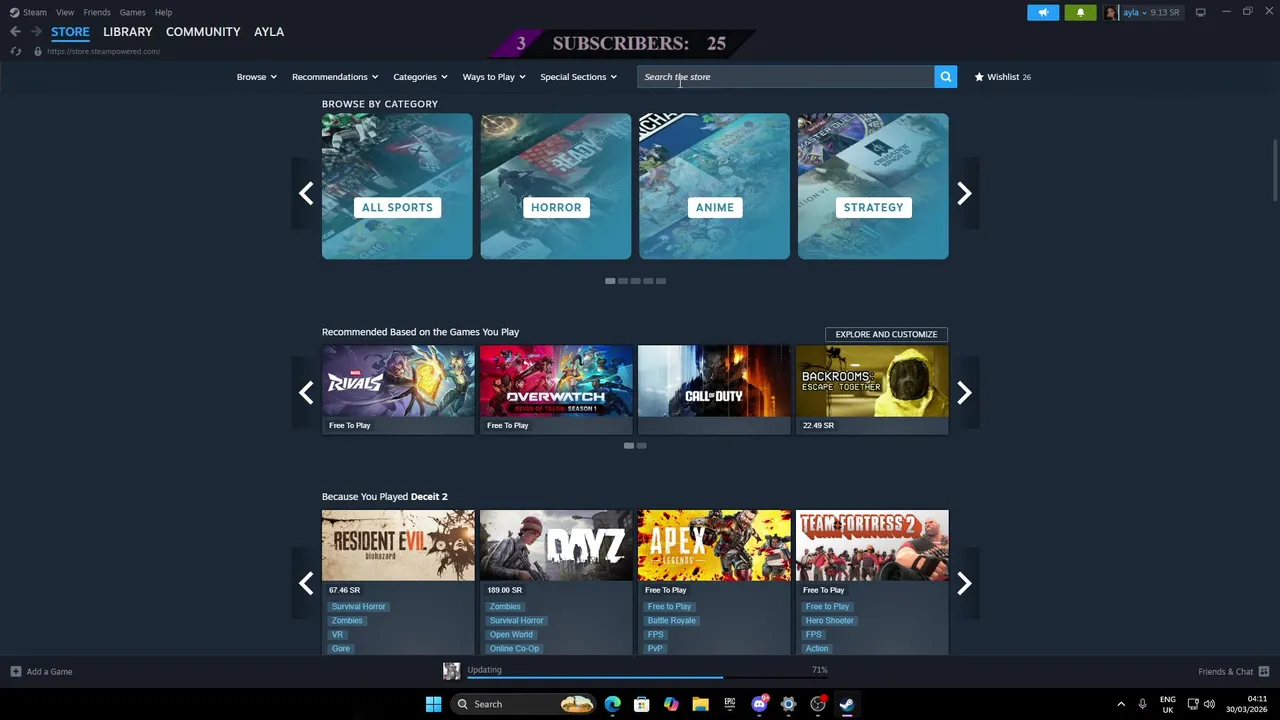
Task: Open the Team Fortress 2 card
Action: coord(872,582)
